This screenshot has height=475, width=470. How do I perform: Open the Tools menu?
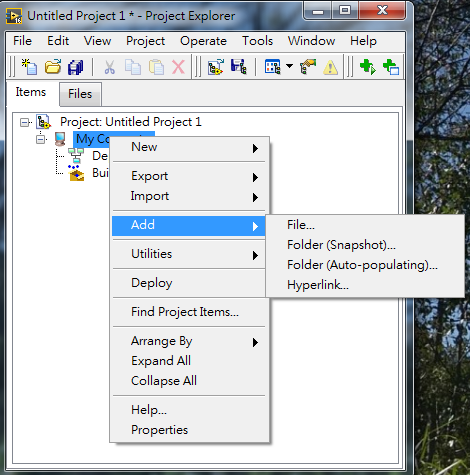(x=257, y=41)
